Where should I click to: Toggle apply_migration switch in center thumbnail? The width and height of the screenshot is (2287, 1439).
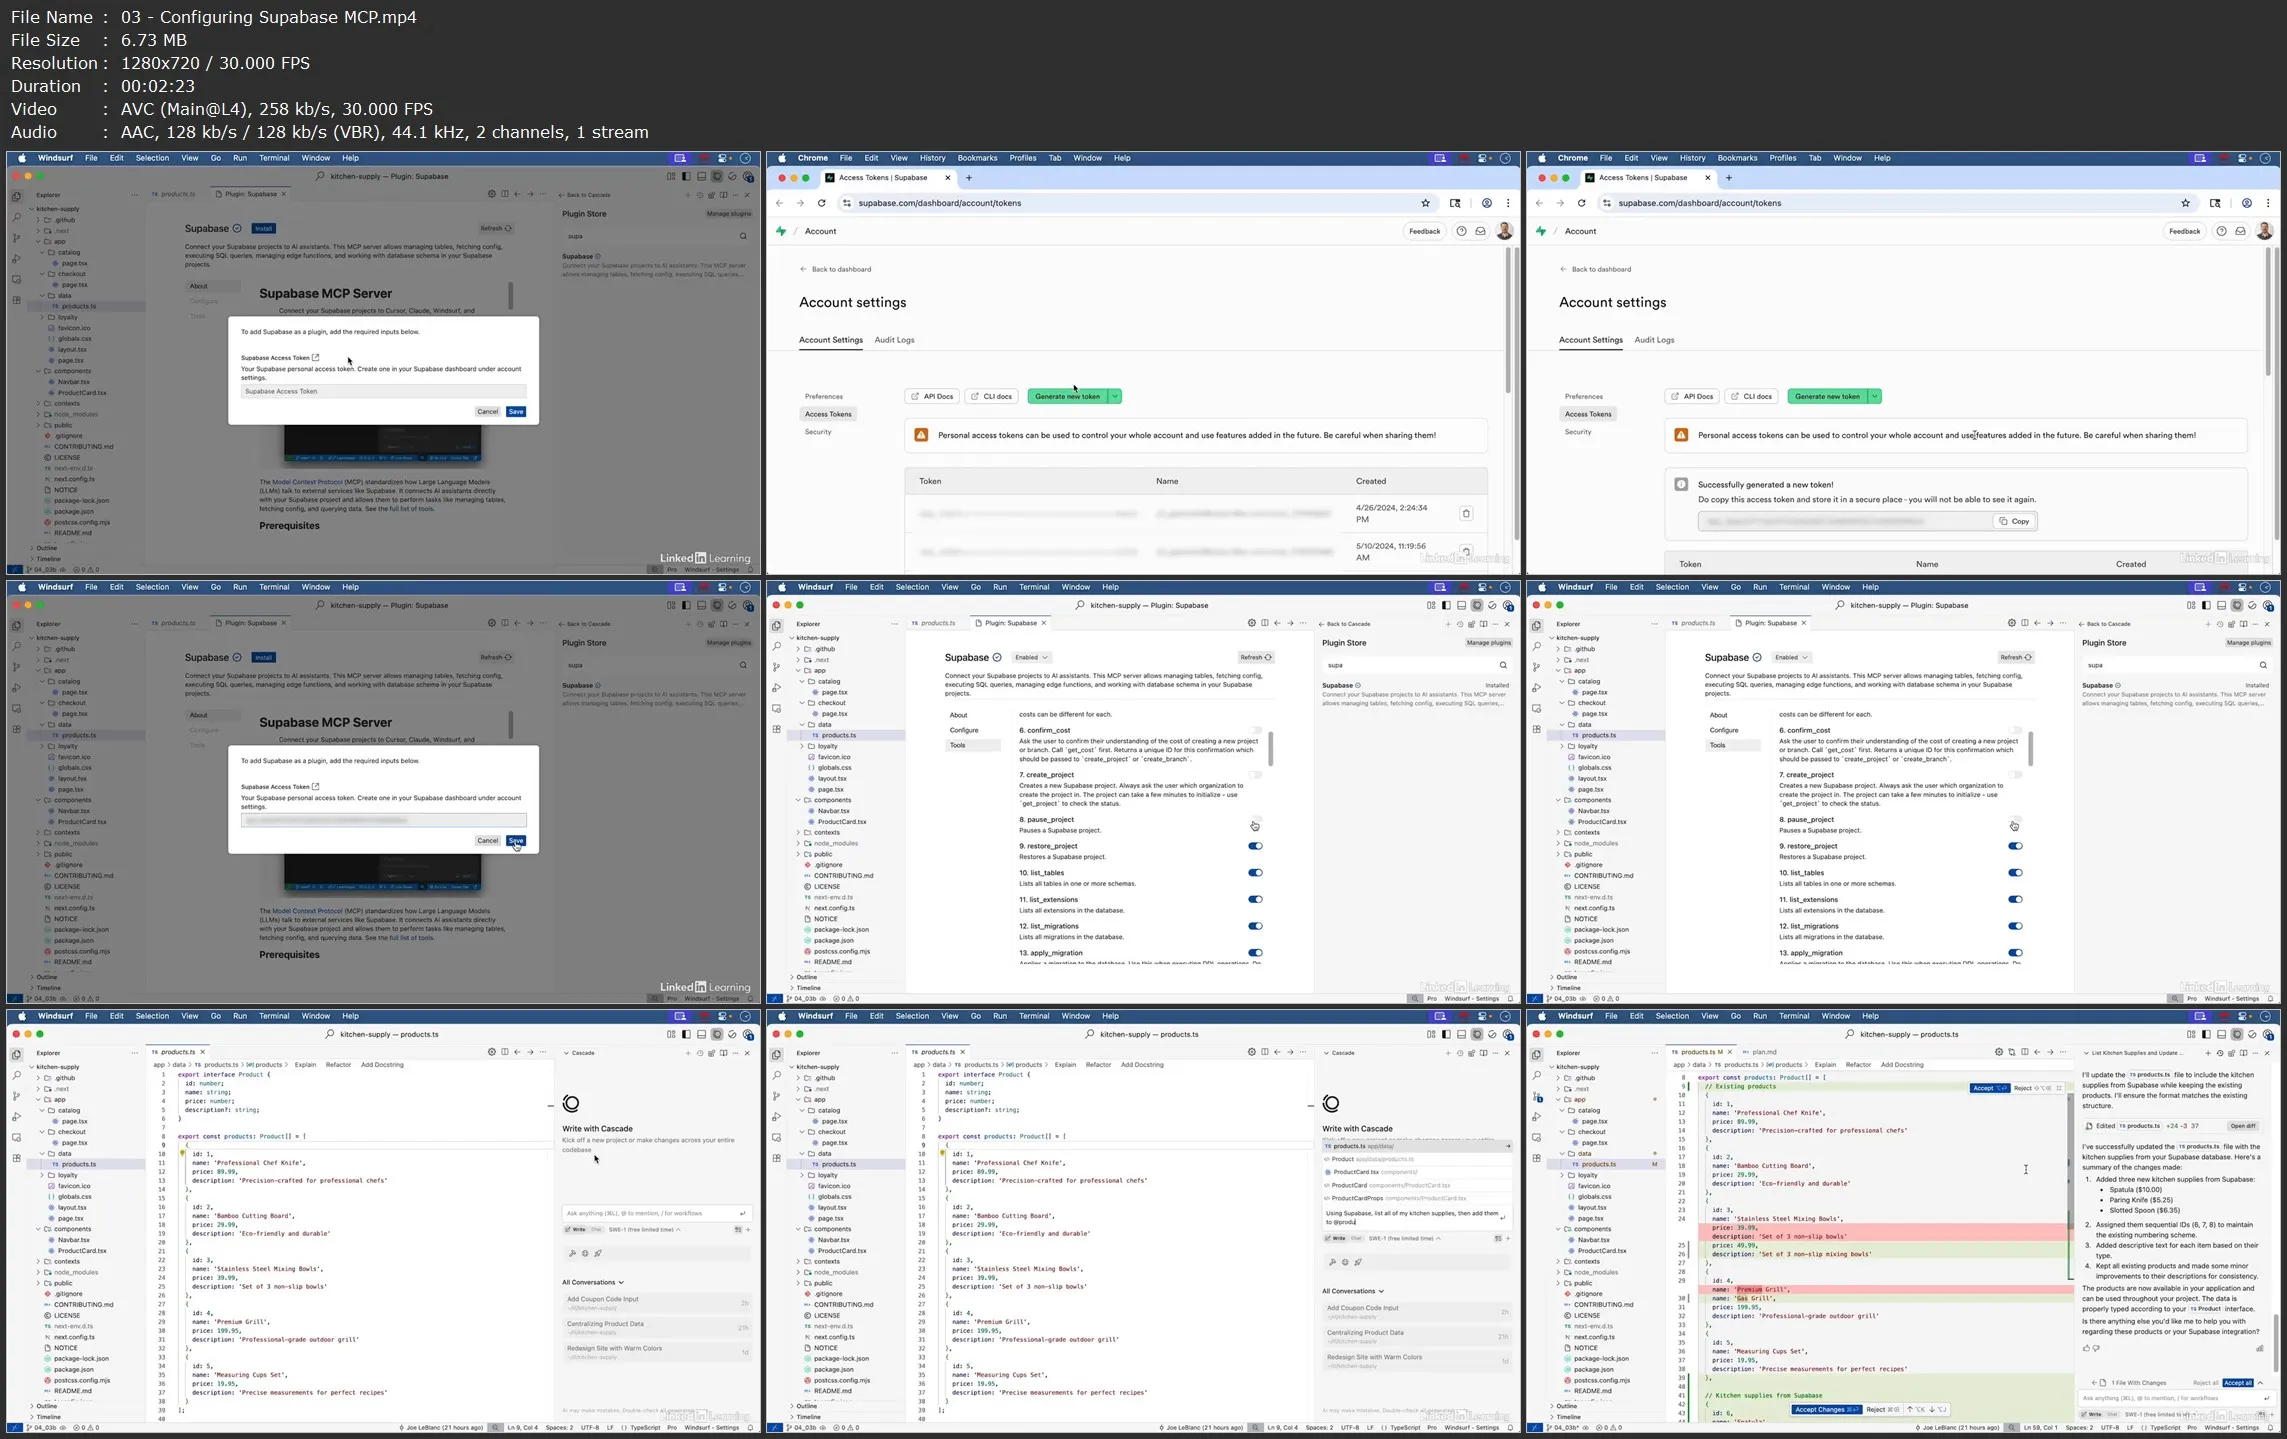coord(1255,953)
